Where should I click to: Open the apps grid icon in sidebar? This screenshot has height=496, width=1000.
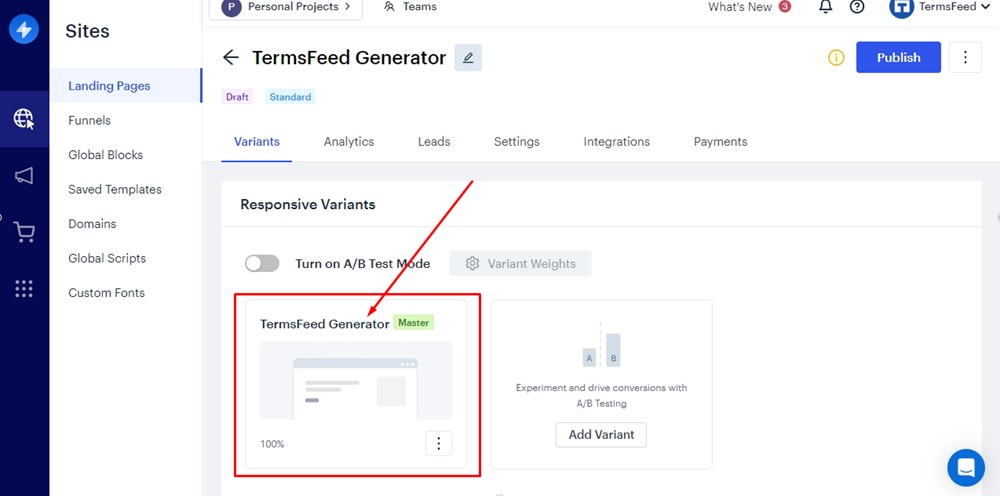24,289
